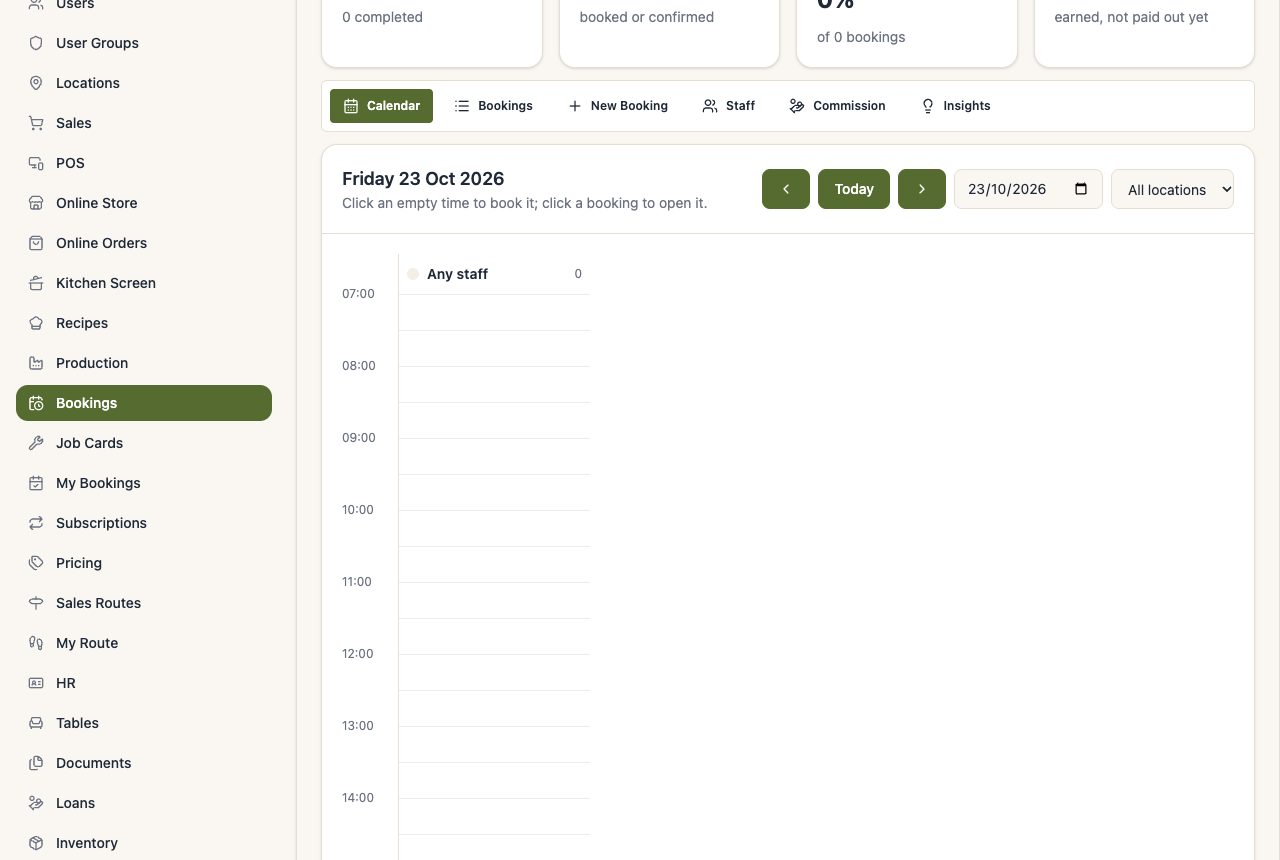Click the HR ID card icon

36,683
